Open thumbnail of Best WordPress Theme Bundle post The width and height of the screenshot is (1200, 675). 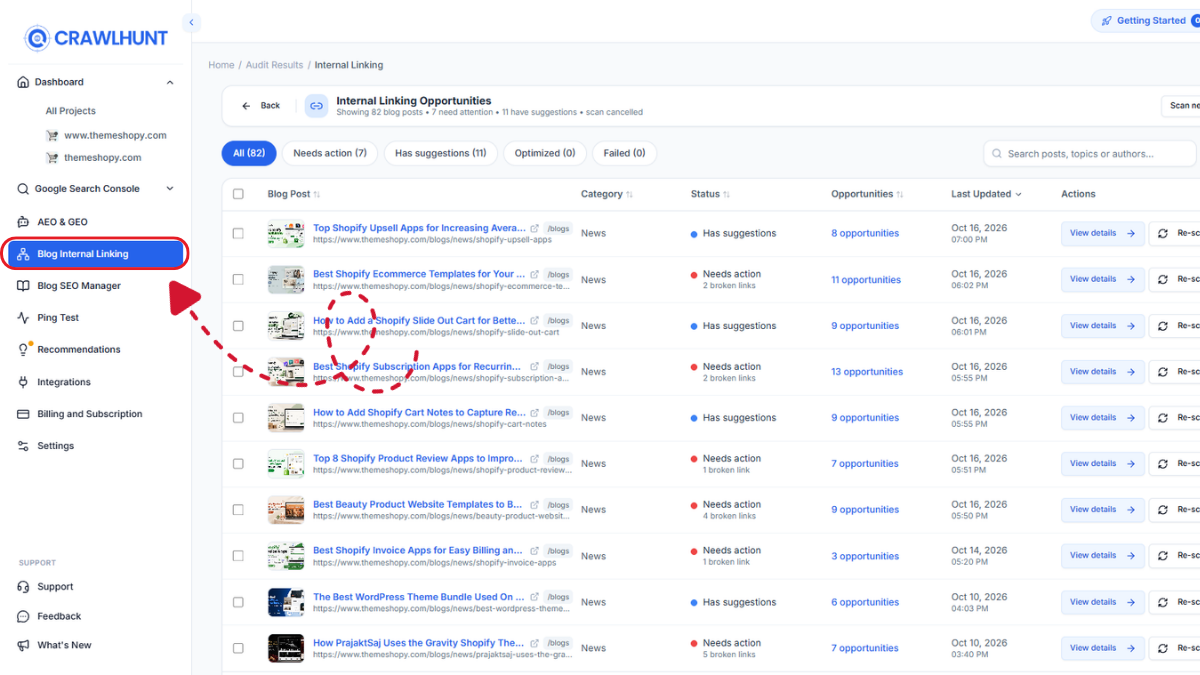[x=286, y=602]
